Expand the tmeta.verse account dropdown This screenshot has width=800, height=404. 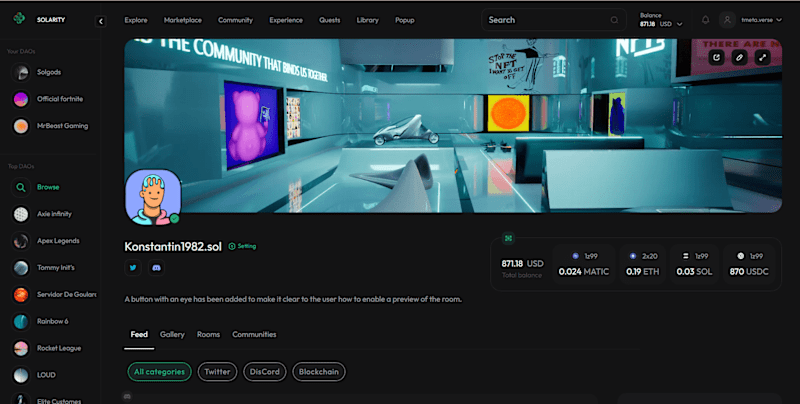click(x=761, y=20)
